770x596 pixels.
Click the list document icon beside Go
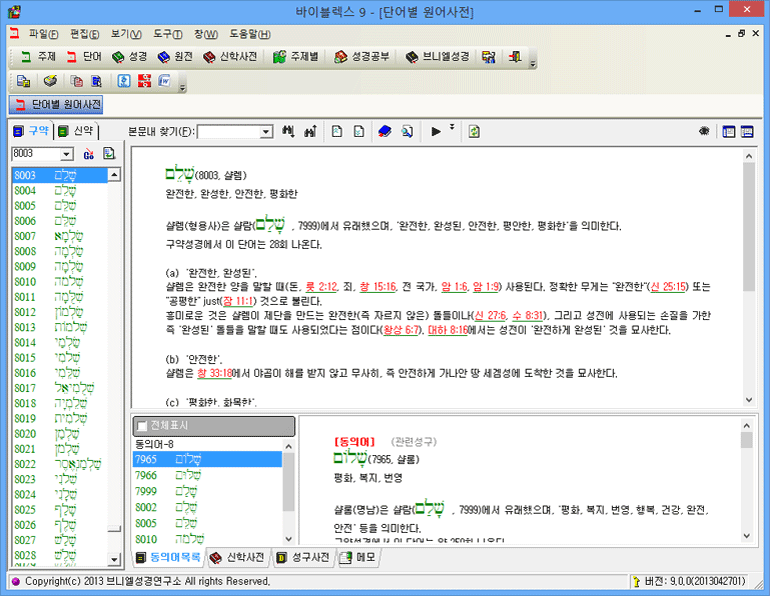(109, 154)
